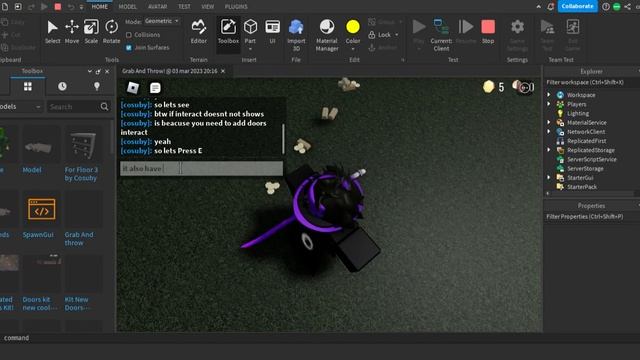Stop the running test
The height and width of the screenshot is (360, 640).
(x=488, y=31)
